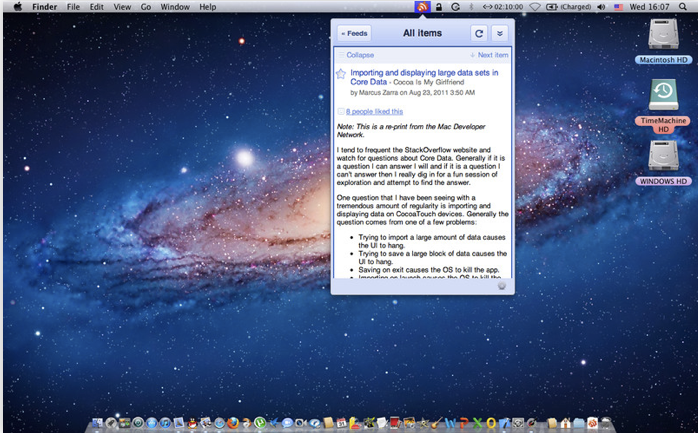Launch iTunes from the Dock
The width and height of the screenshot is (698, 433).
click(165, 423)
